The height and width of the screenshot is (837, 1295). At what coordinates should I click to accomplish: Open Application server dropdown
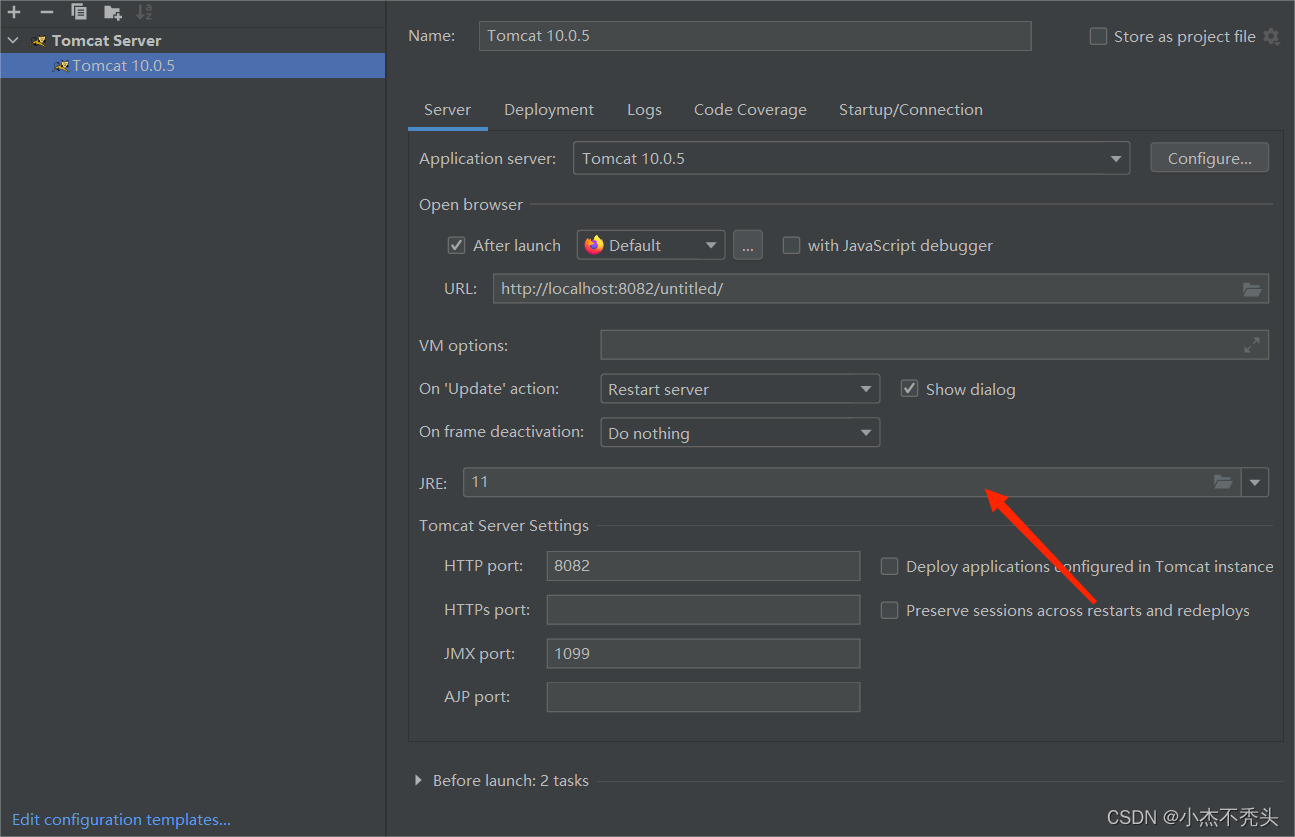(851, 158)
